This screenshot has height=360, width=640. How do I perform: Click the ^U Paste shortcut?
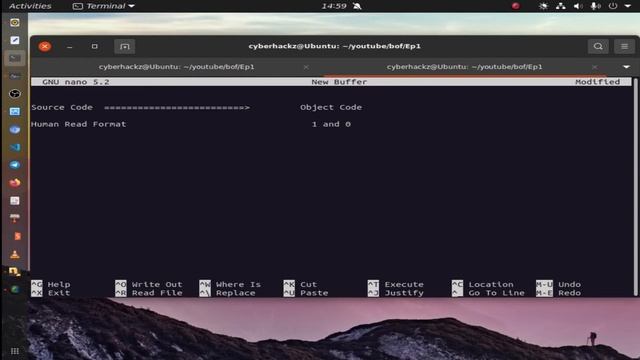(x=306, y=293)
